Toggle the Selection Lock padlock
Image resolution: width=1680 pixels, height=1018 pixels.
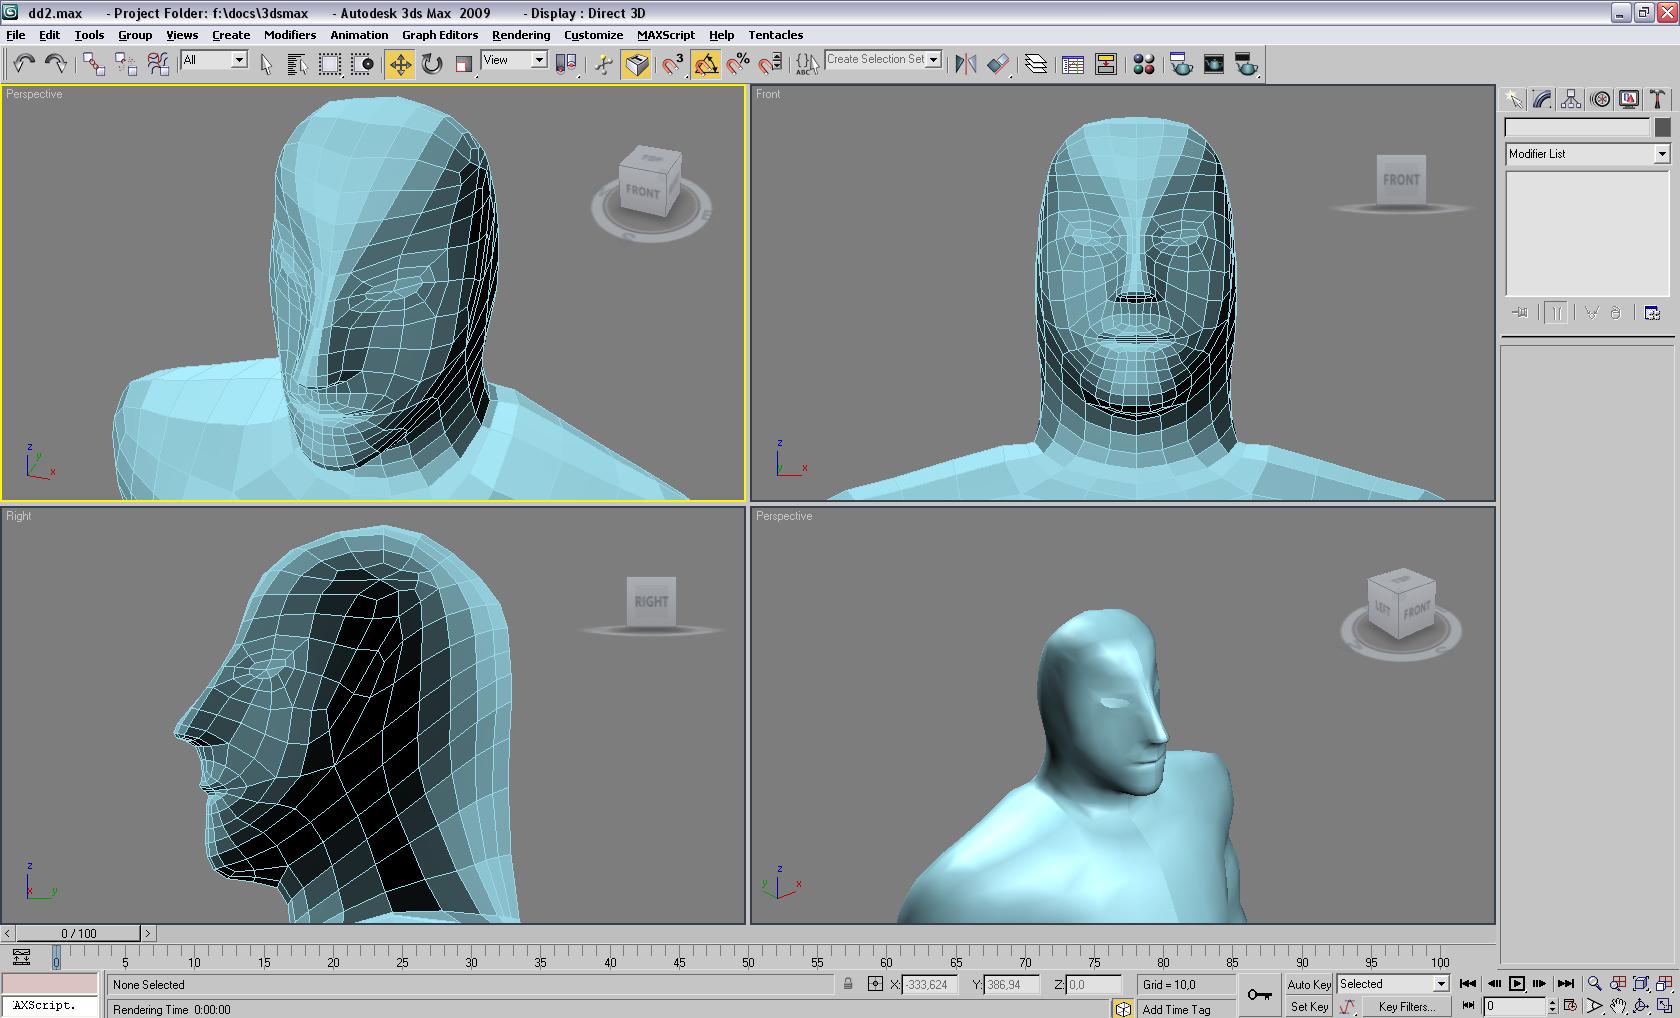[848, 984]
